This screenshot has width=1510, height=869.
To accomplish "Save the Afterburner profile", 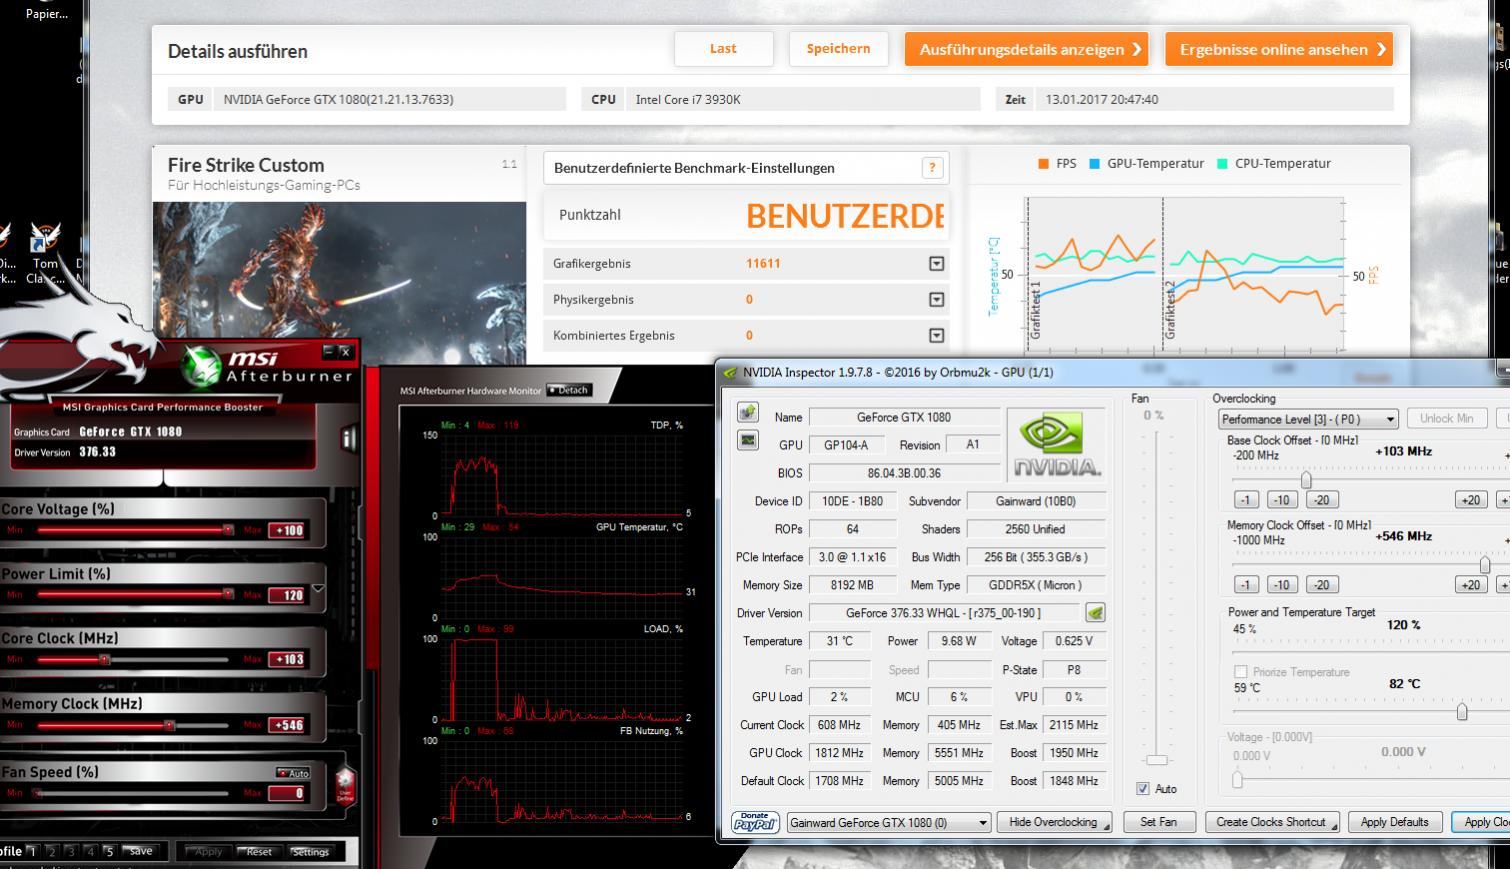I will click(141, 851).
